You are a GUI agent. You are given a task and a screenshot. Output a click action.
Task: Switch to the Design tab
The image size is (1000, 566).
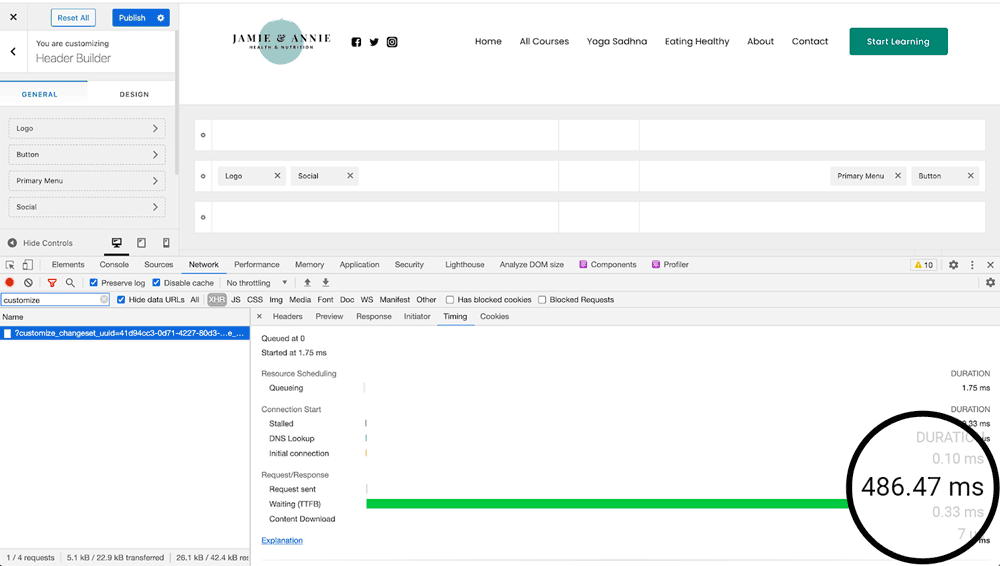(134, 94)
